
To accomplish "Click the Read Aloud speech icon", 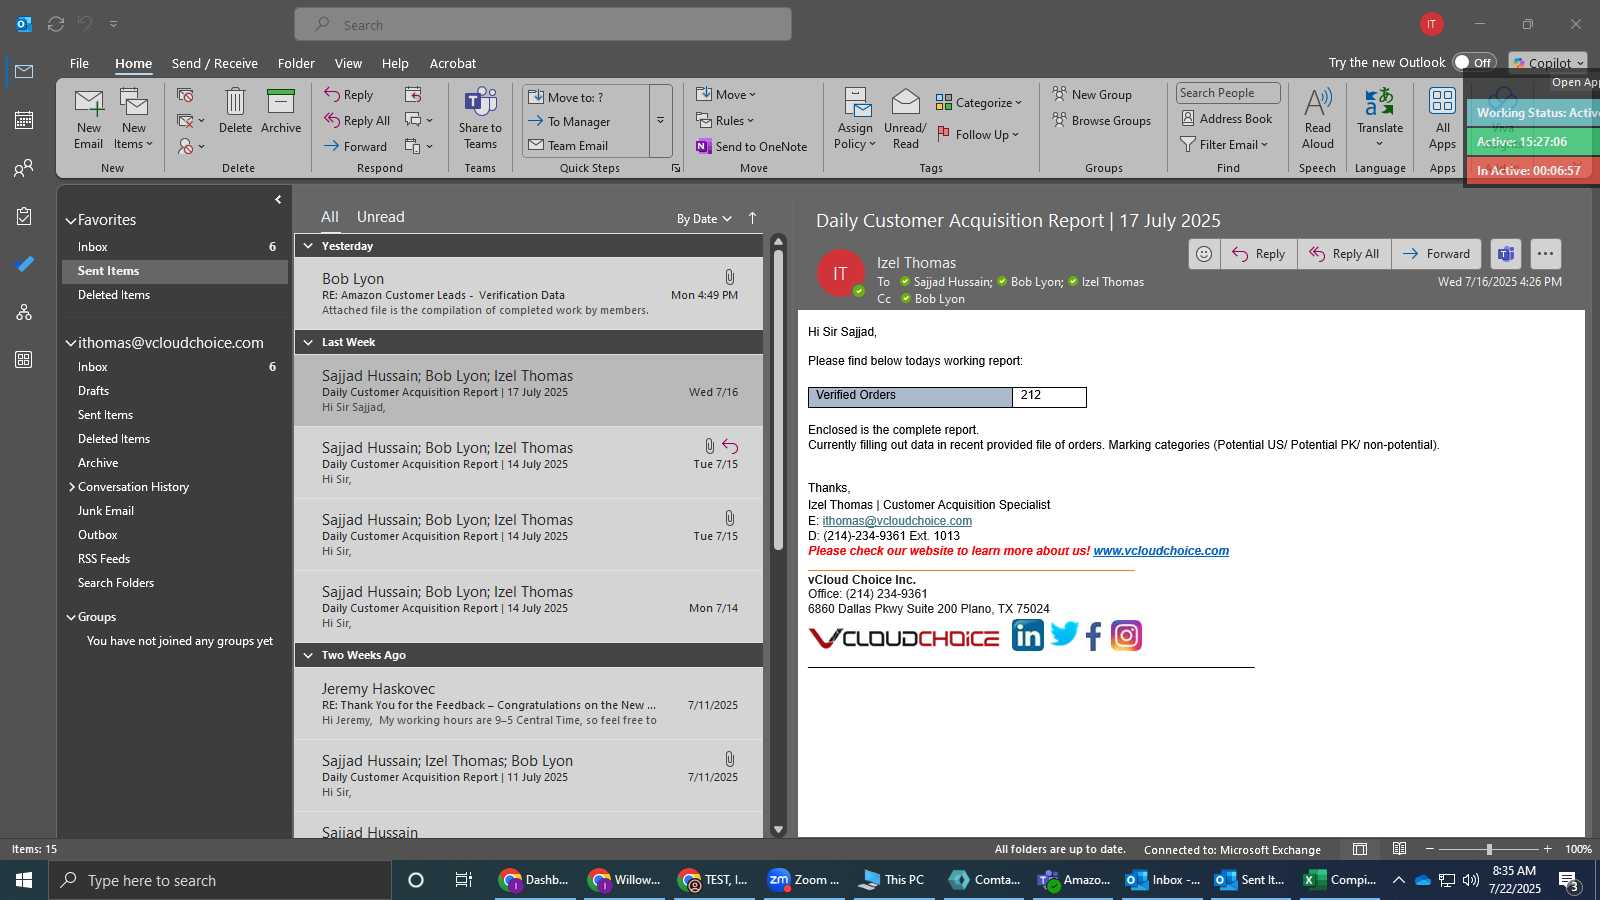I will (1318, 118).
